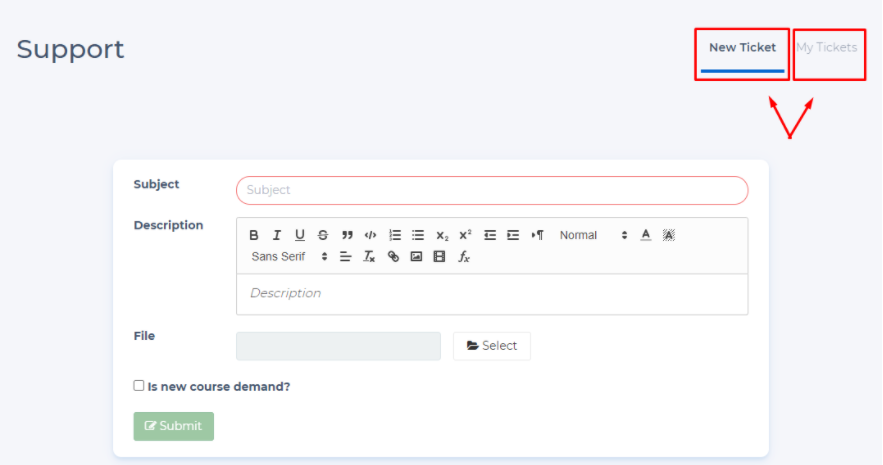Select the New Ticket tab
Screen dimensions: 883x465
[x=742, y=48]
